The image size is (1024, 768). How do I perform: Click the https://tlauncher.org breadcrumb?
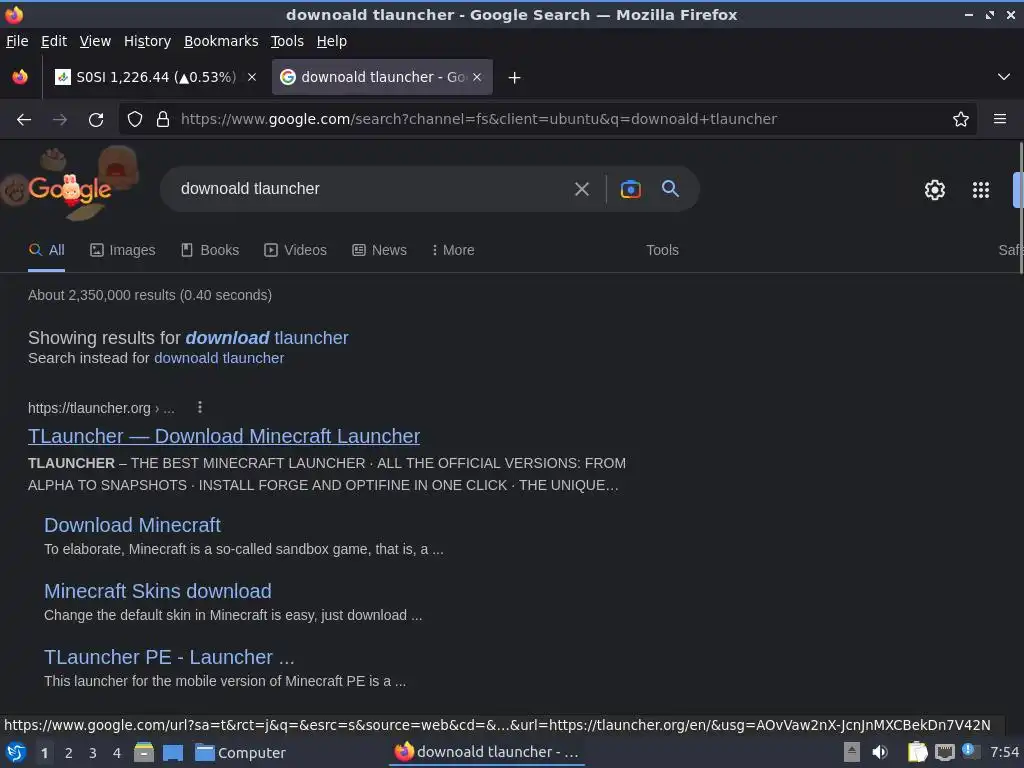tap(101, 408)
